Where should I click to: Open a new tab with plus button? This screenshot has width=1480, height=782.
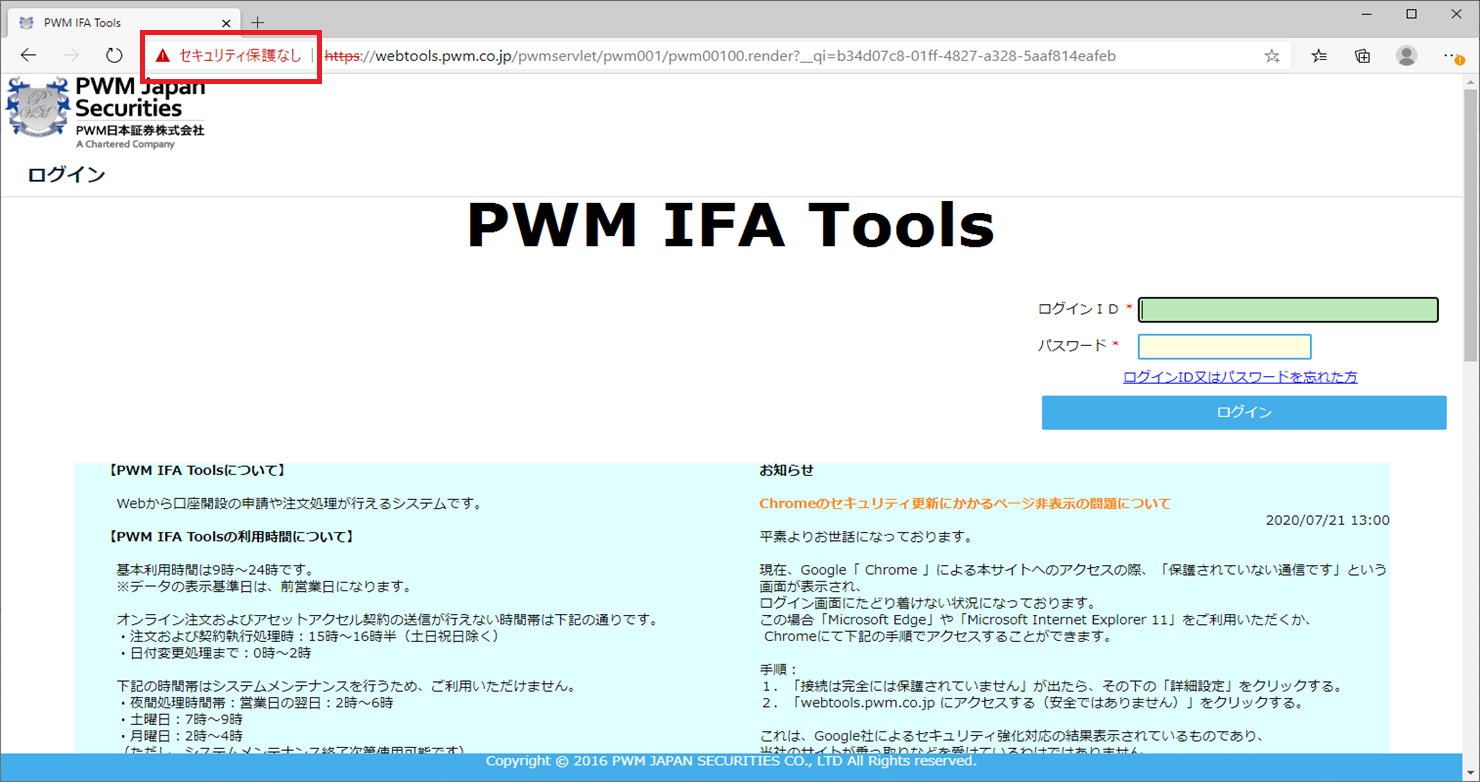(257, 22)
